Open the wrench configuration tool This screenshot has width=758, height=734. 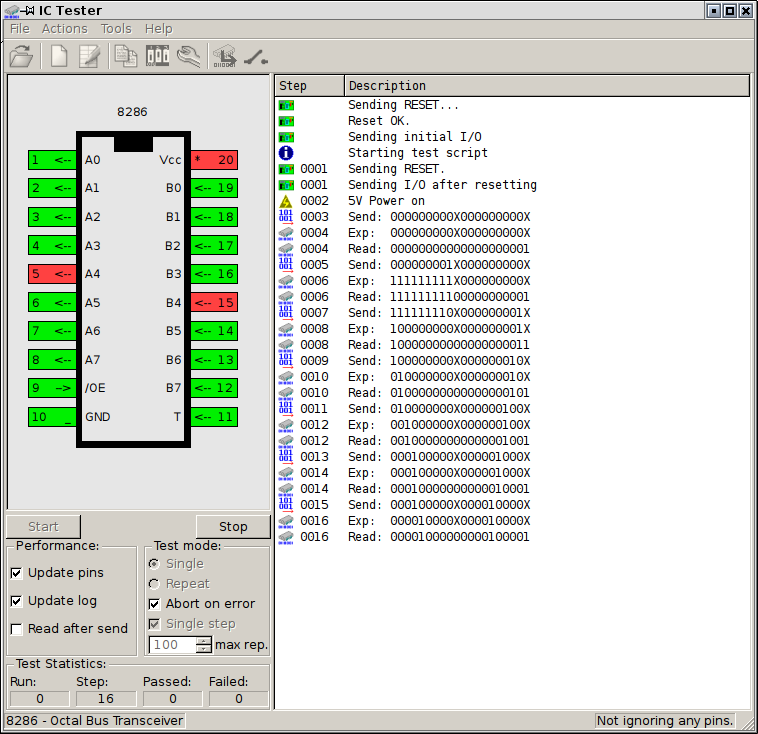coord(189,57)
